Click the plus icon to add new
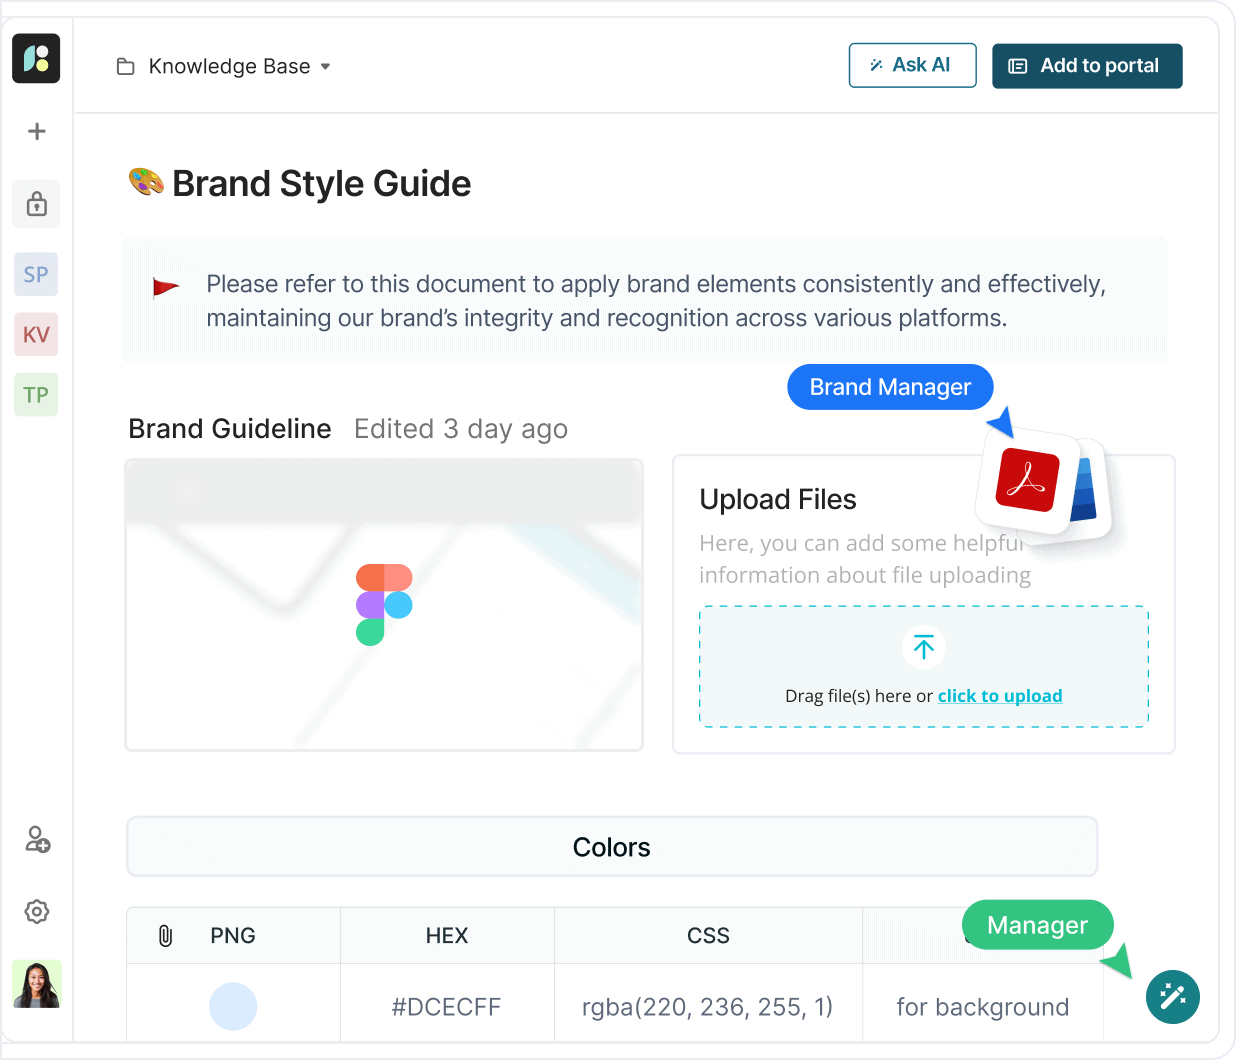 pyautogui.click(x=37, y=131)
